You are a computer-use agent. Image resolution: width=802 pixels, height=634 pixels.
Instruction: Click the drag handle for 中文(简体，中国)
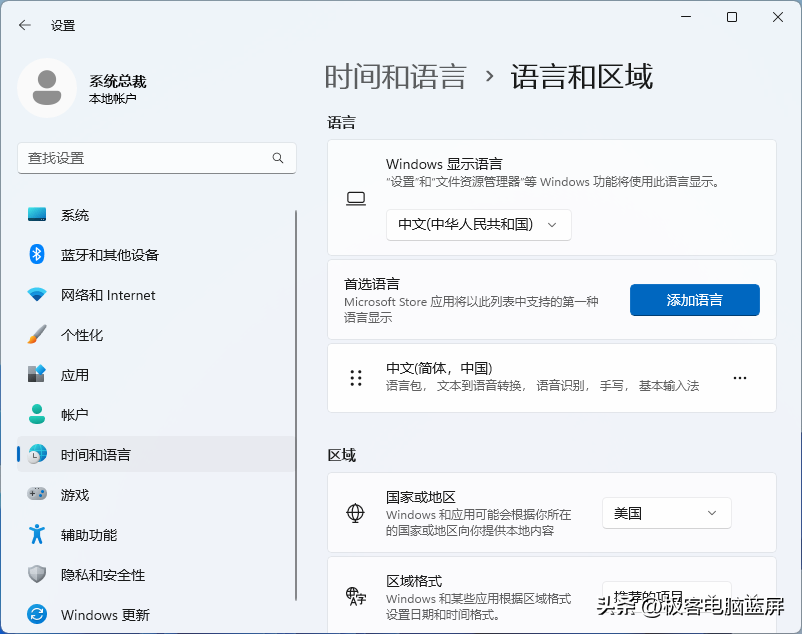coord(356,378)
